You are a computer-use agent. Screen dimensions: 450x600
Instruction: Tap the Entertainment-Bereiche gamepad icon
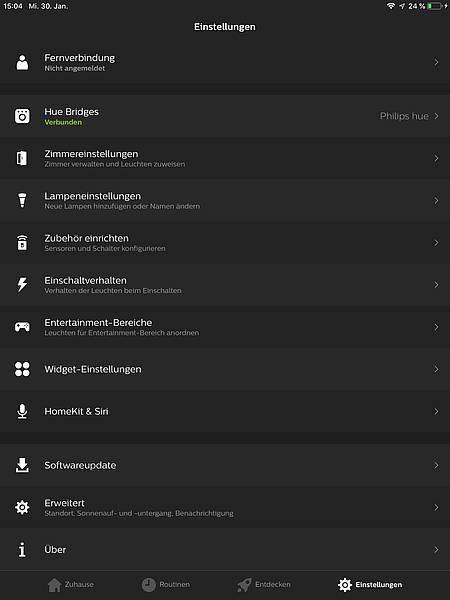[22, 327]
